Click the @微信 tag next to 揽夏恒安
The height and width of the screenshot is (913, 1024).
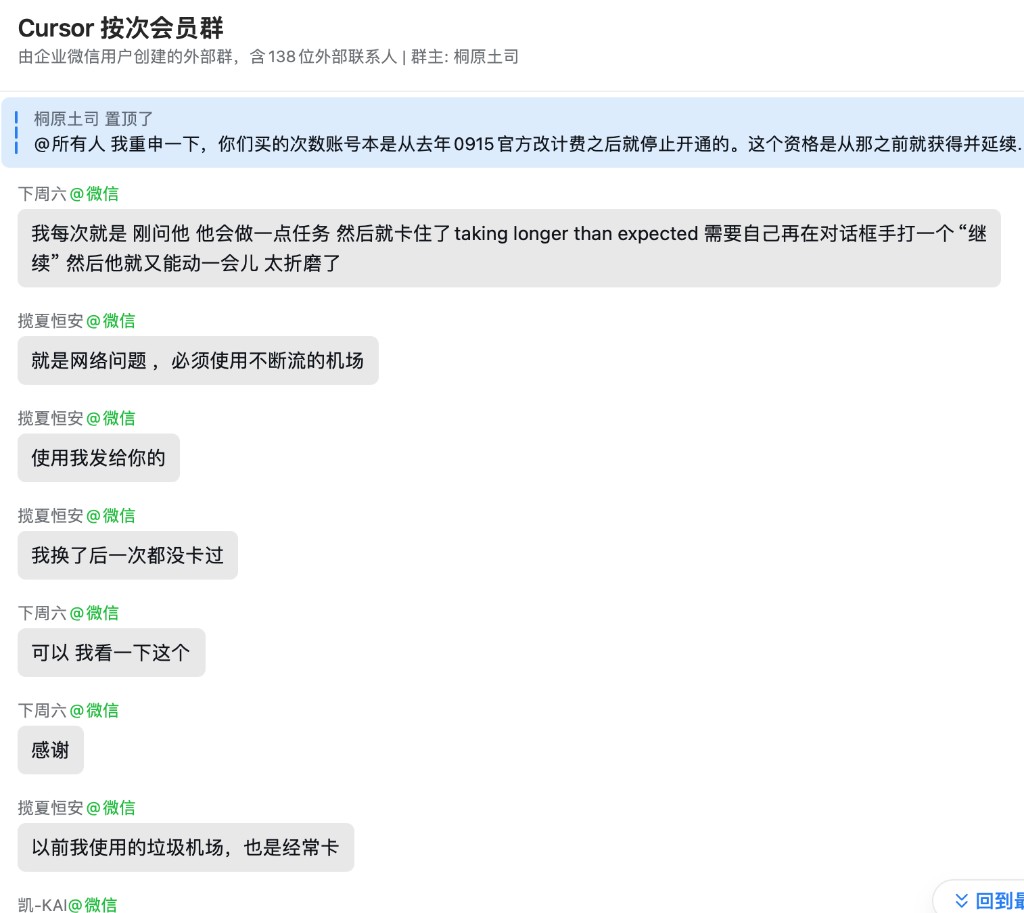coord(112,321)
